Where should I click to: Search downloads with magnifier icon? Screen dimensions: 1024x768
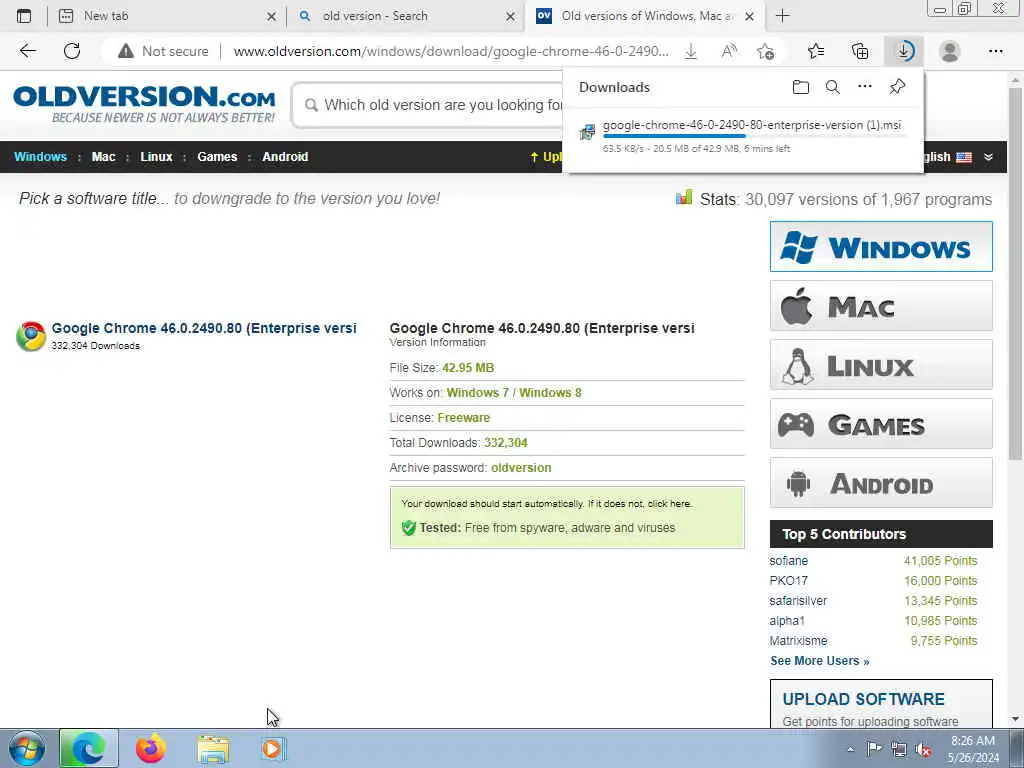click(x=833, y=87)
